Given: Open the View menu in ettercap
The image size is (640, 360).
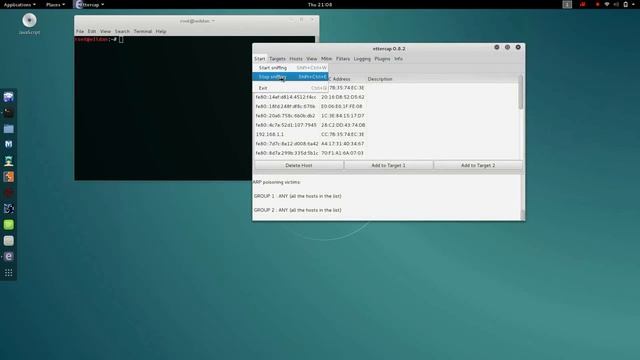Looking at the screenshot, I should [x=311, y=59].
